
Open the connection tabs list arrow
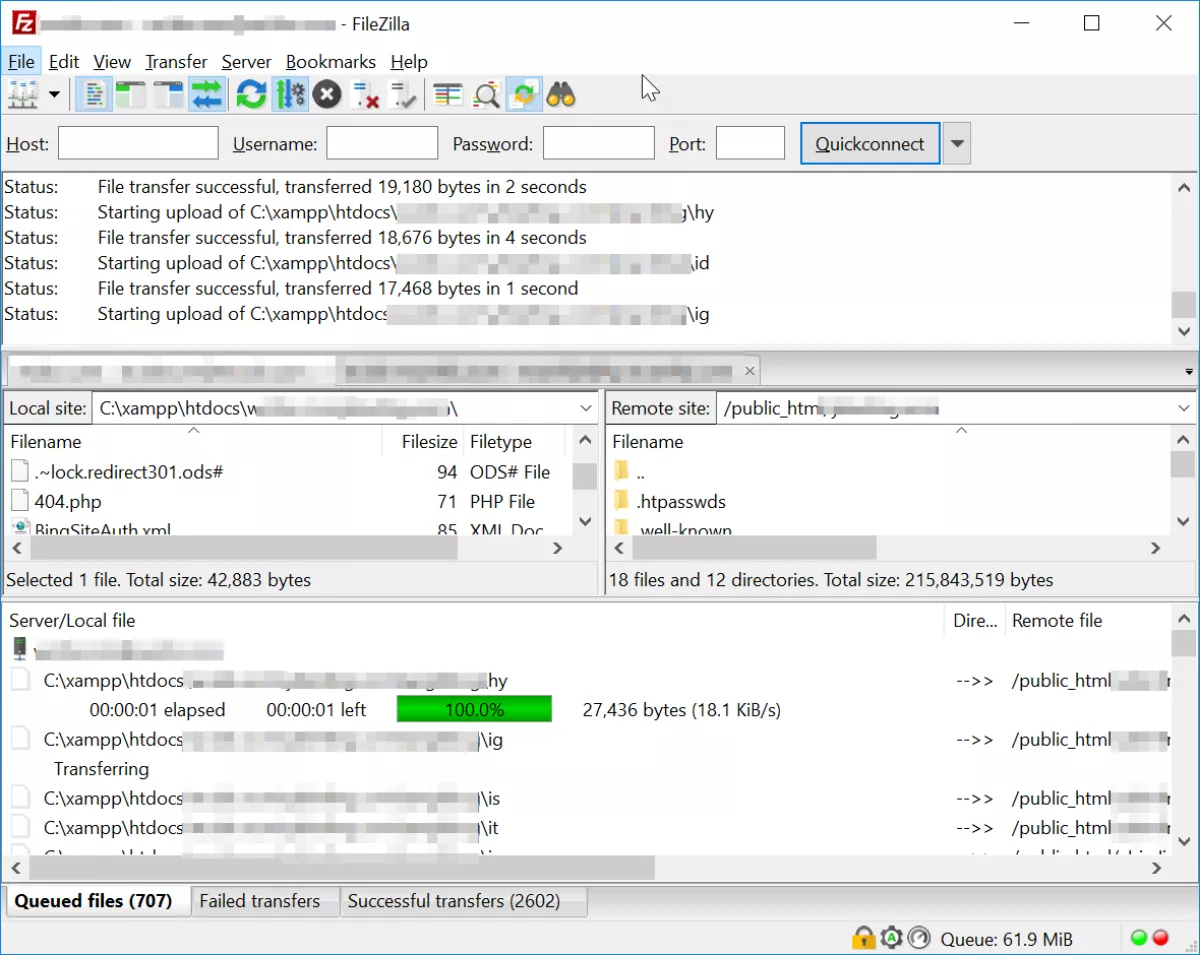(x=1189, y=371)
